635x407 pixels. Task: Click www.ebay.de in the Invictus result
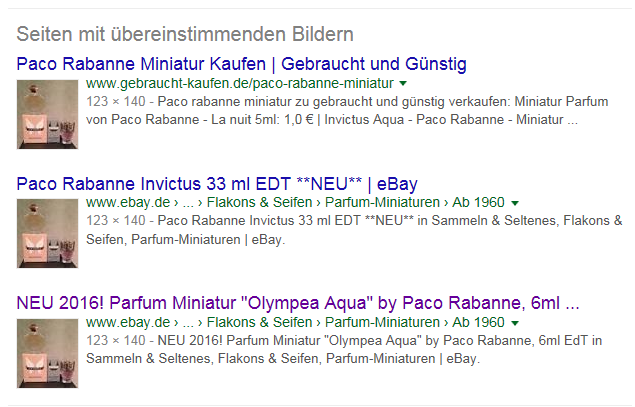tap(128, 202)
